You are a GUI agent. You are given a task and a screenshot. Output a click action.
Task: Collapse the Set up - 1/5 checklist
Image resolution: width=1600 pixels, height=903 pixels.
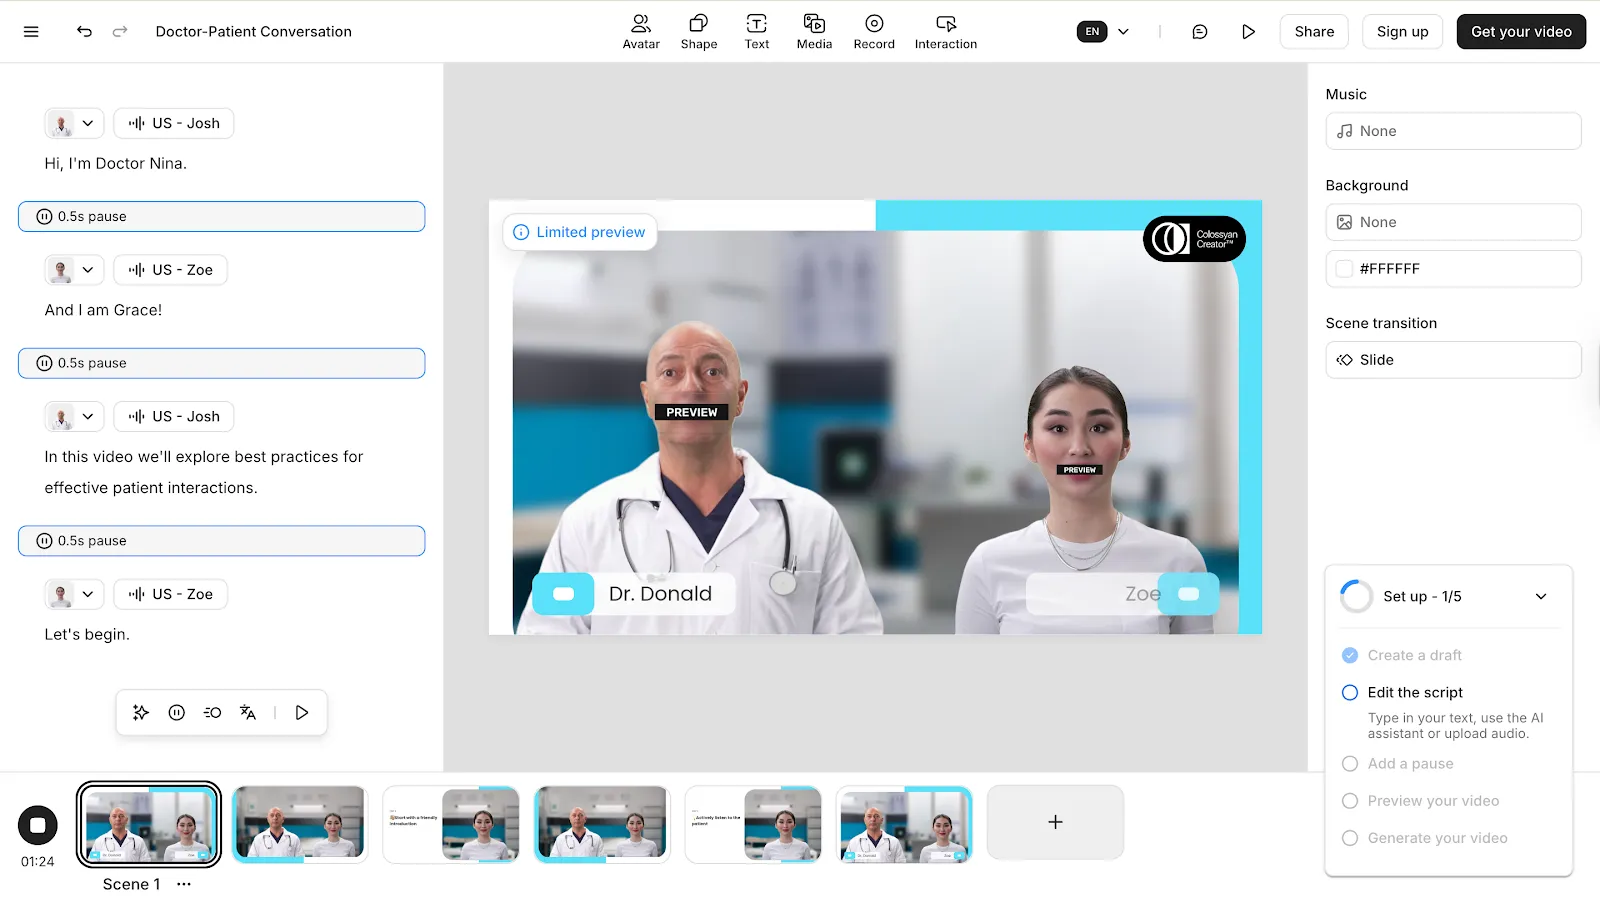click(1540, 597)
